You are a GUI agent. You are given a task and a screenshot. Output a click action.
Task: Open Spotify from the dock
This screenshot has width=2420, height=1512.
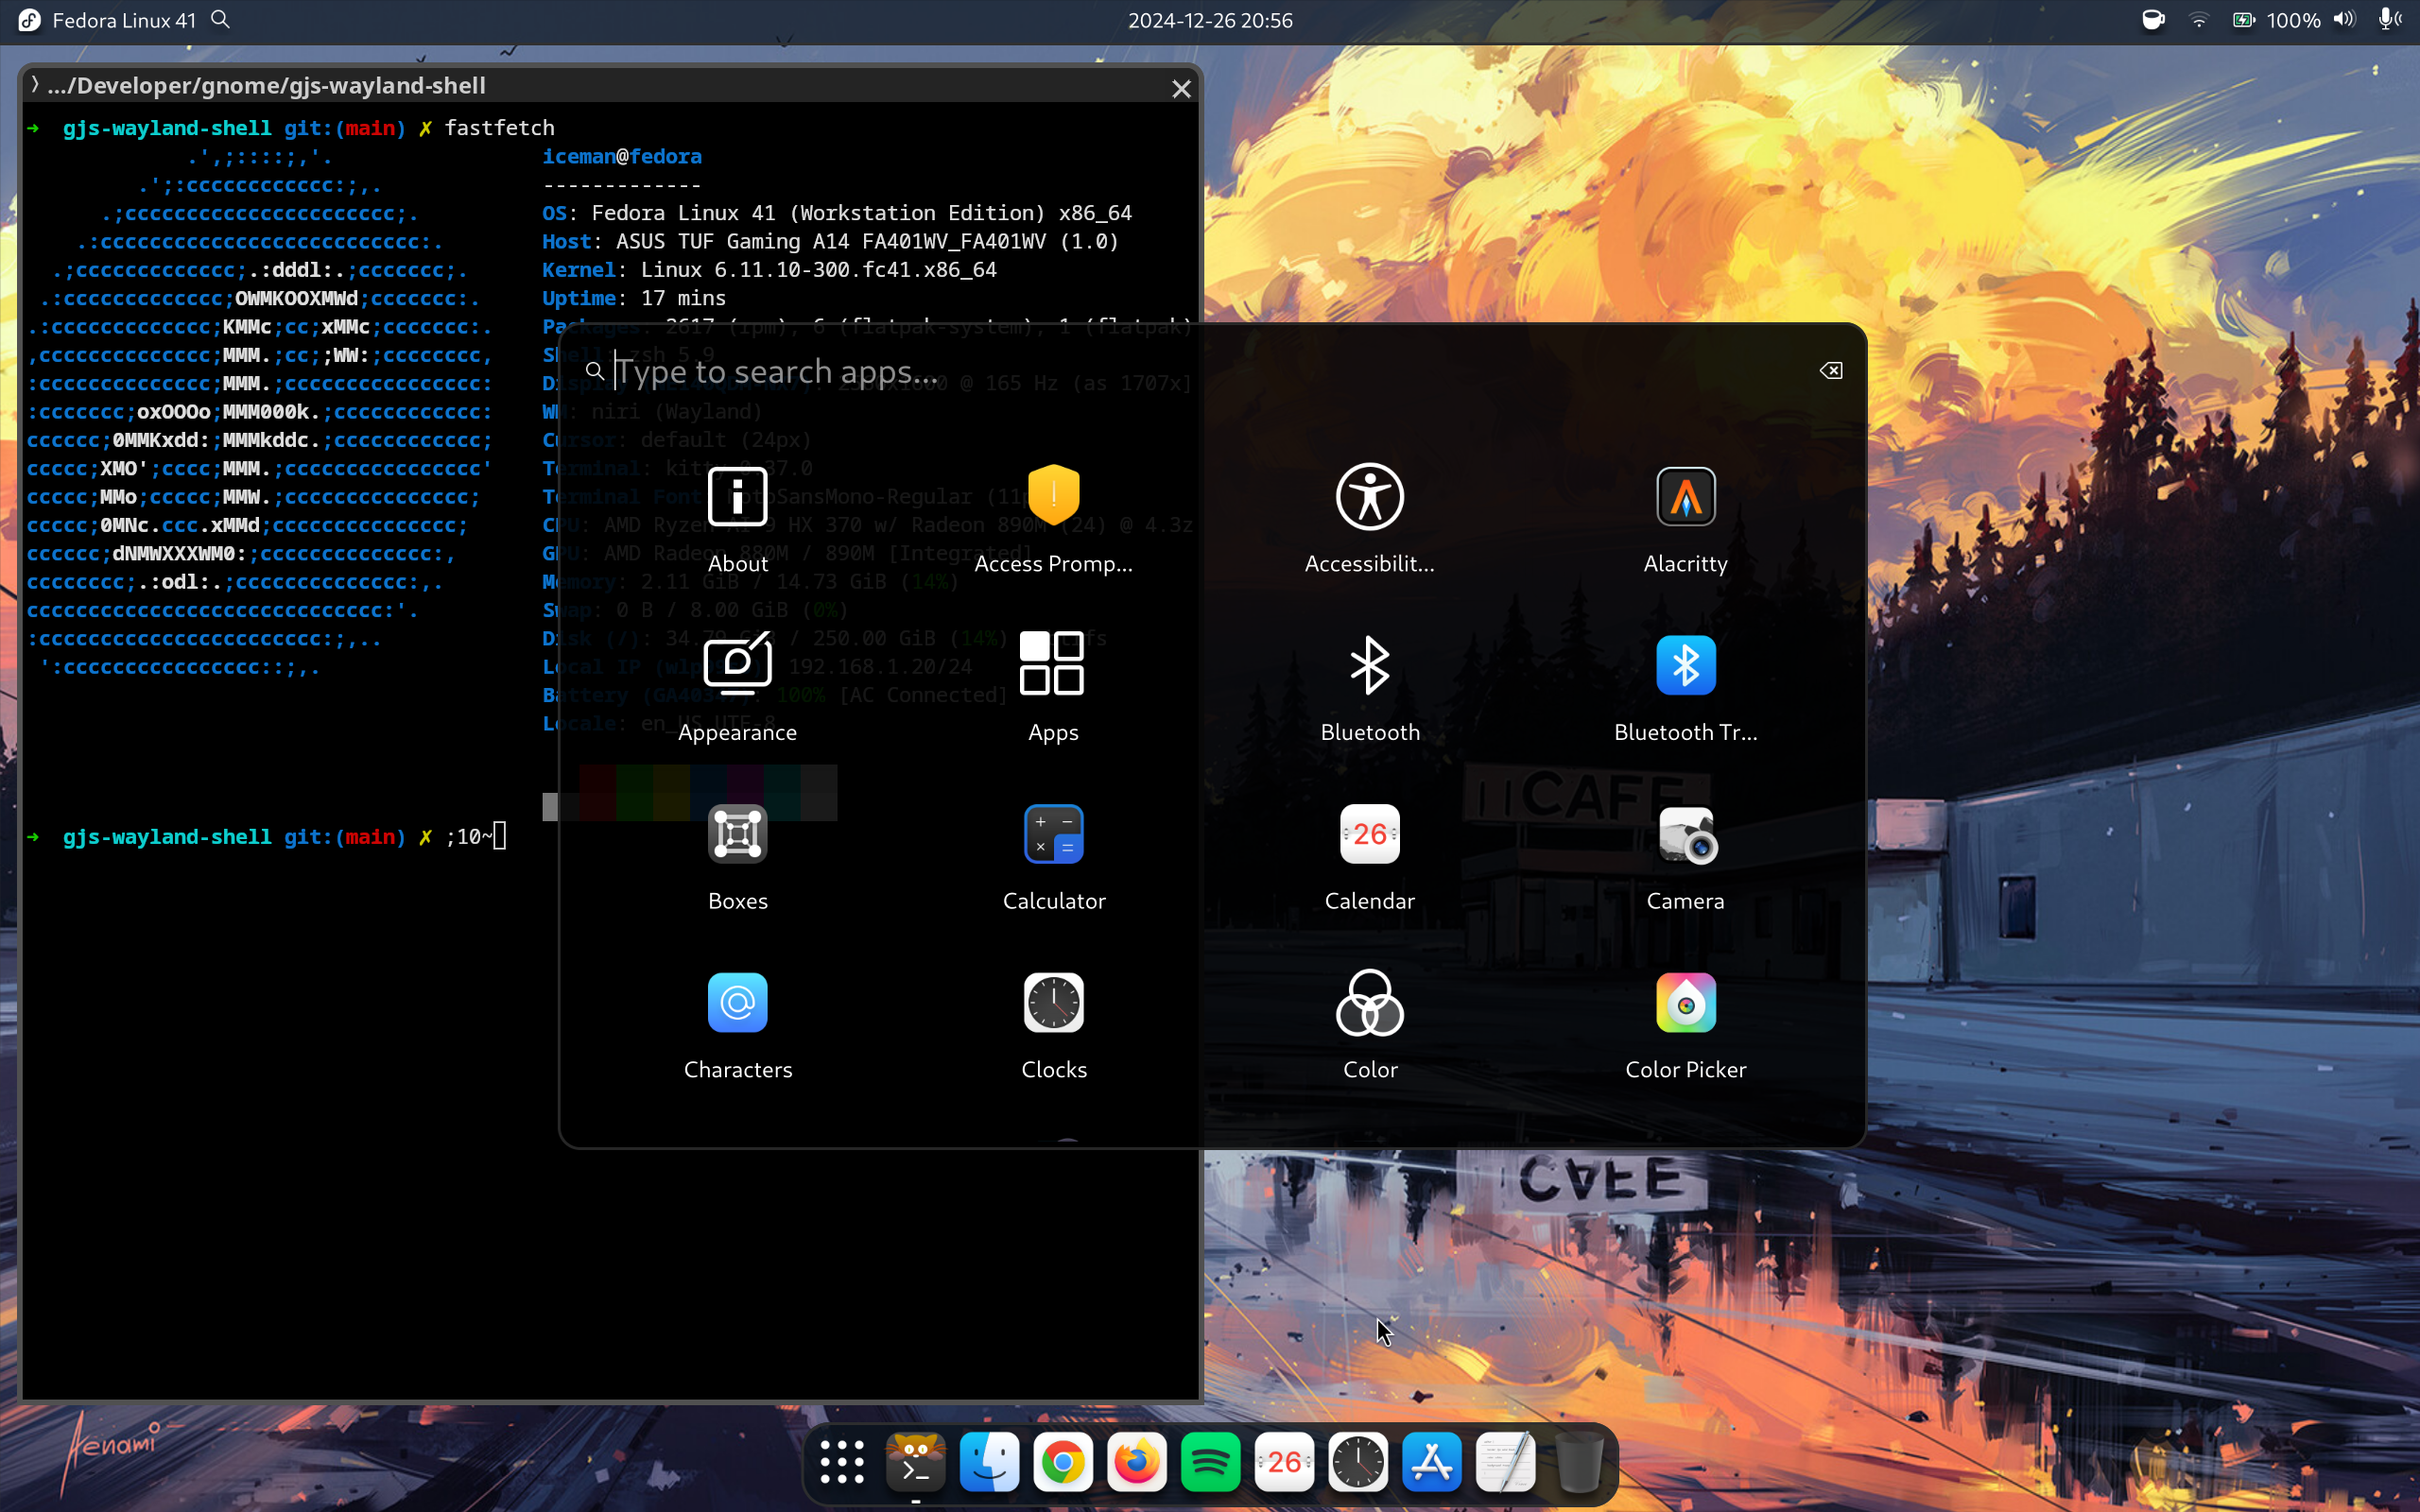click(x=1210, y=1462)
